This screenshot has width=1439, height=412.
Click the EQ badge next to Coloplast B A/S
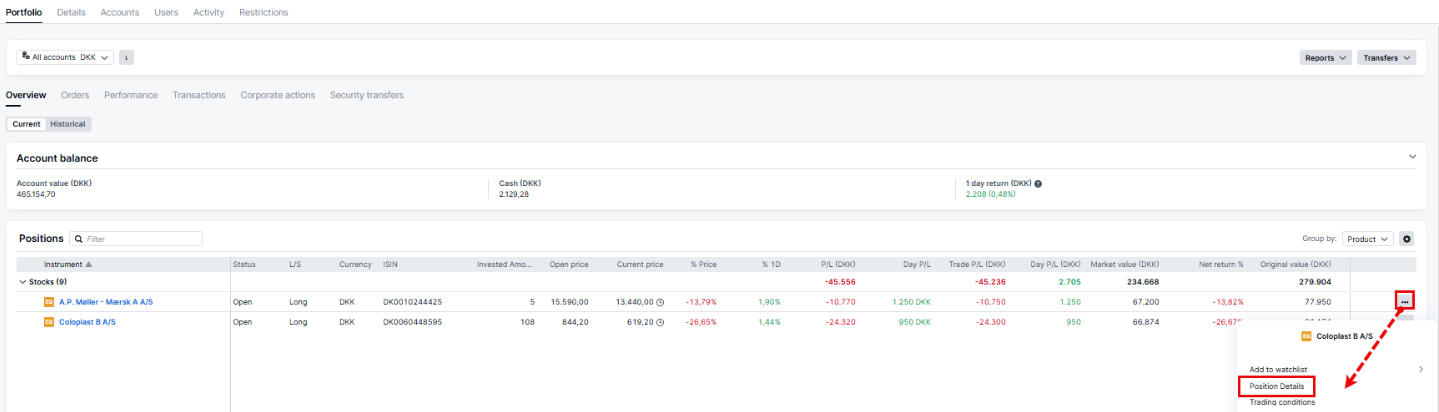(x=49, y=322)
